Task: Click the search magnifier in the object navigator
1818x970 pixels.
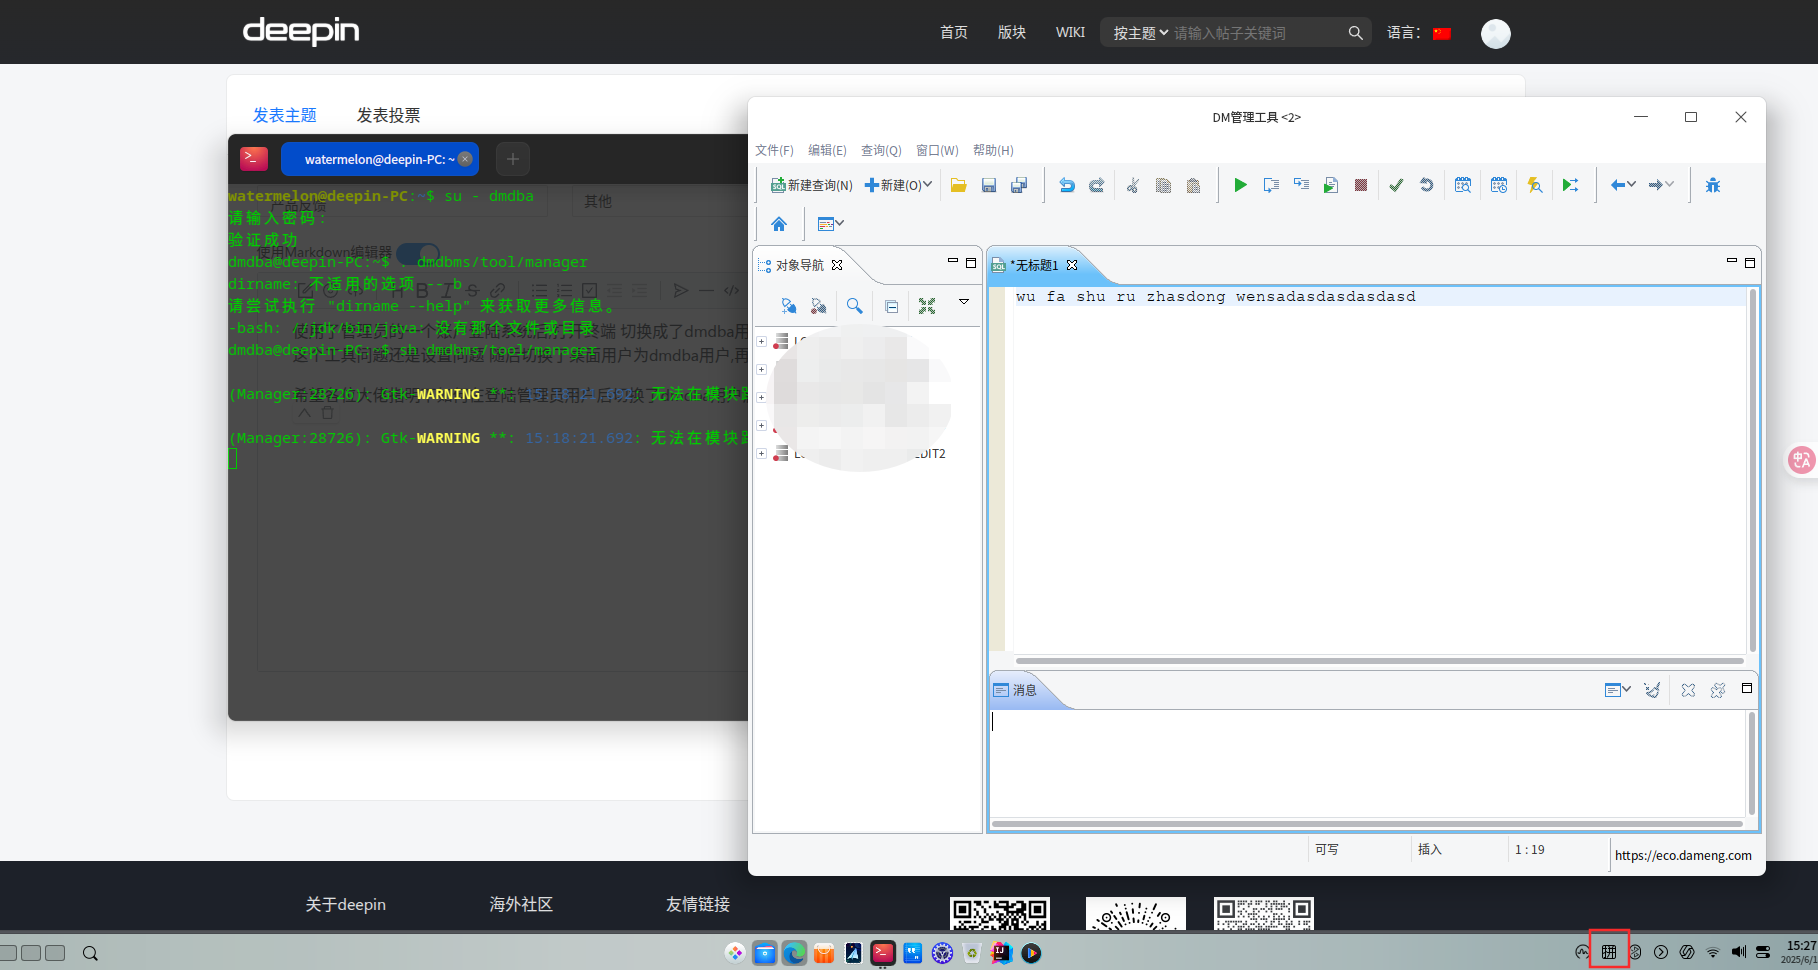Action: coord(854,306)
